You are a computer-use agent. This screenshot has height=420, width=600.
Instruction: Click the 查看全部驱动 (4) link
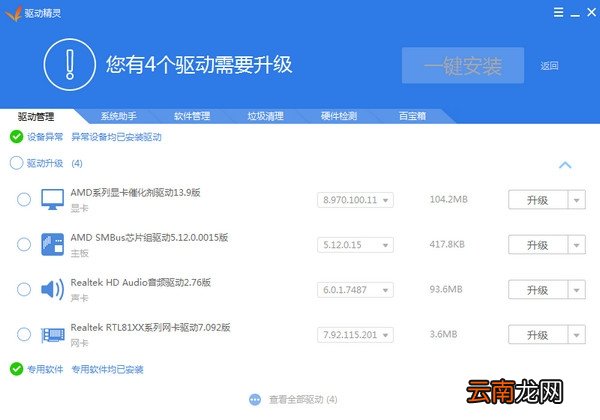[303, 400]
